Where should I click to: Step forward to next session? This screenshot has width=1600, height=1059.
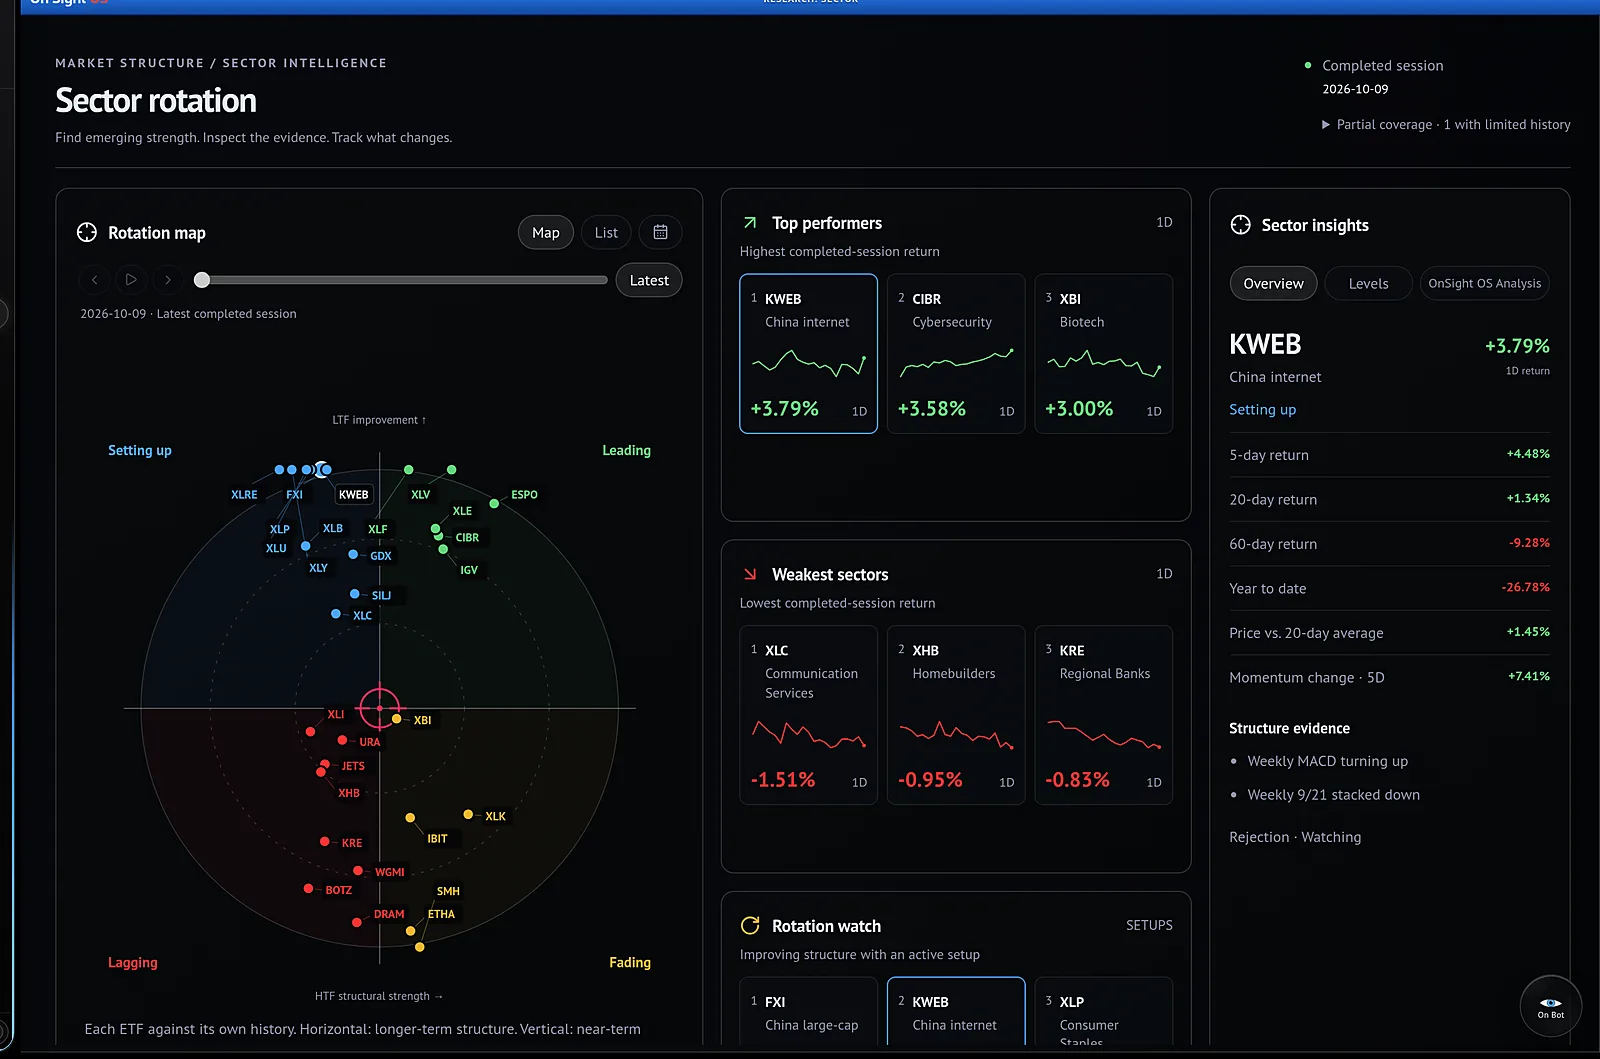168,280
